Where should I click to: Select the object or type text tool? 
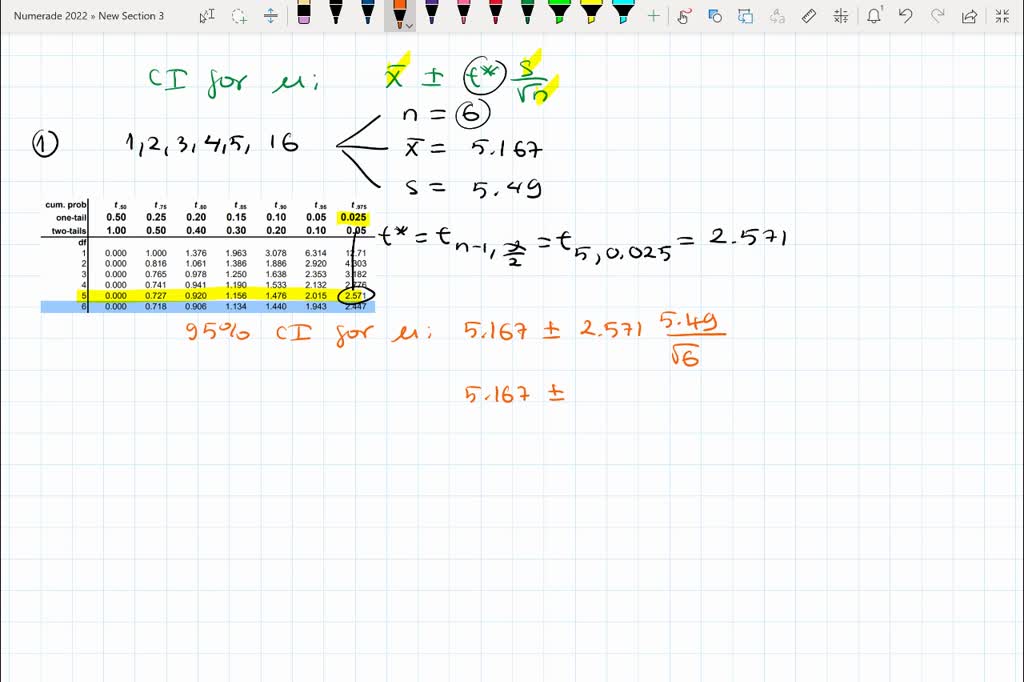coord(207,16)
